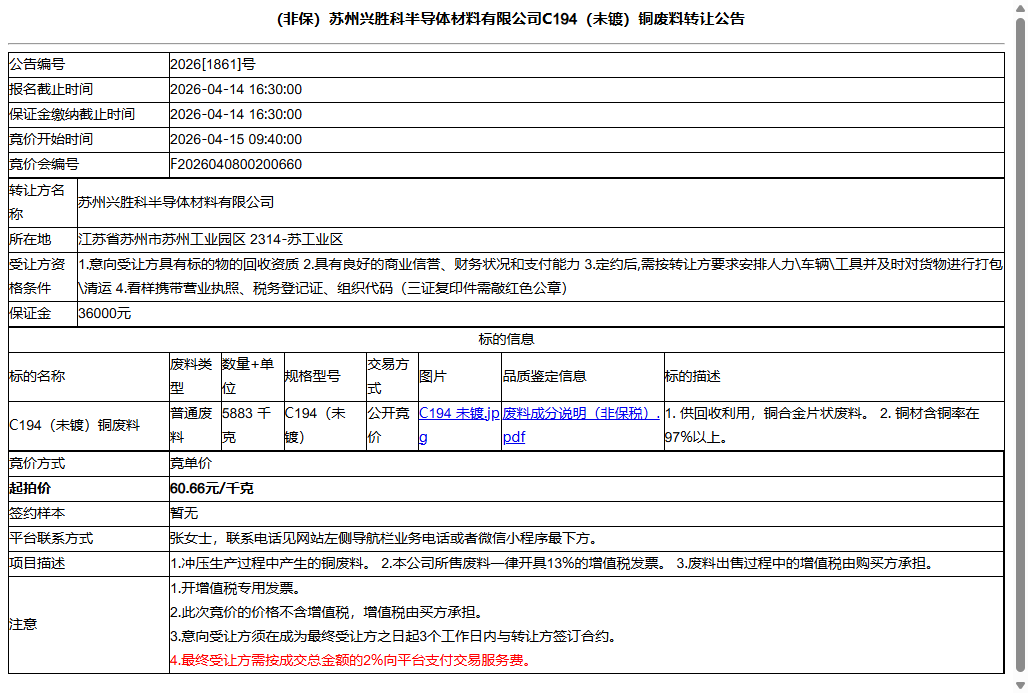The width and height of the screenshot is (1028, 693).
Task: Click the 标的名称 column header
Action: [89, 376]
